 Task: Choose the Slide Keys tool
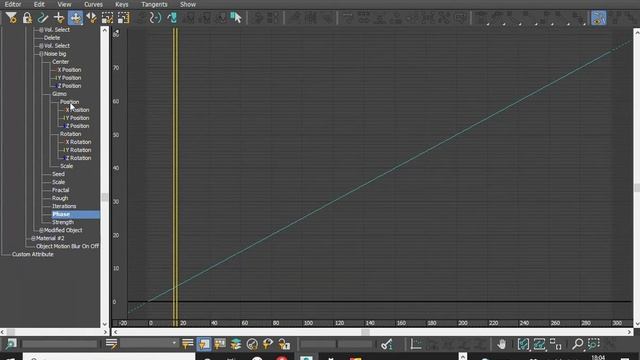pyautogui.click(x=91, y=18)
